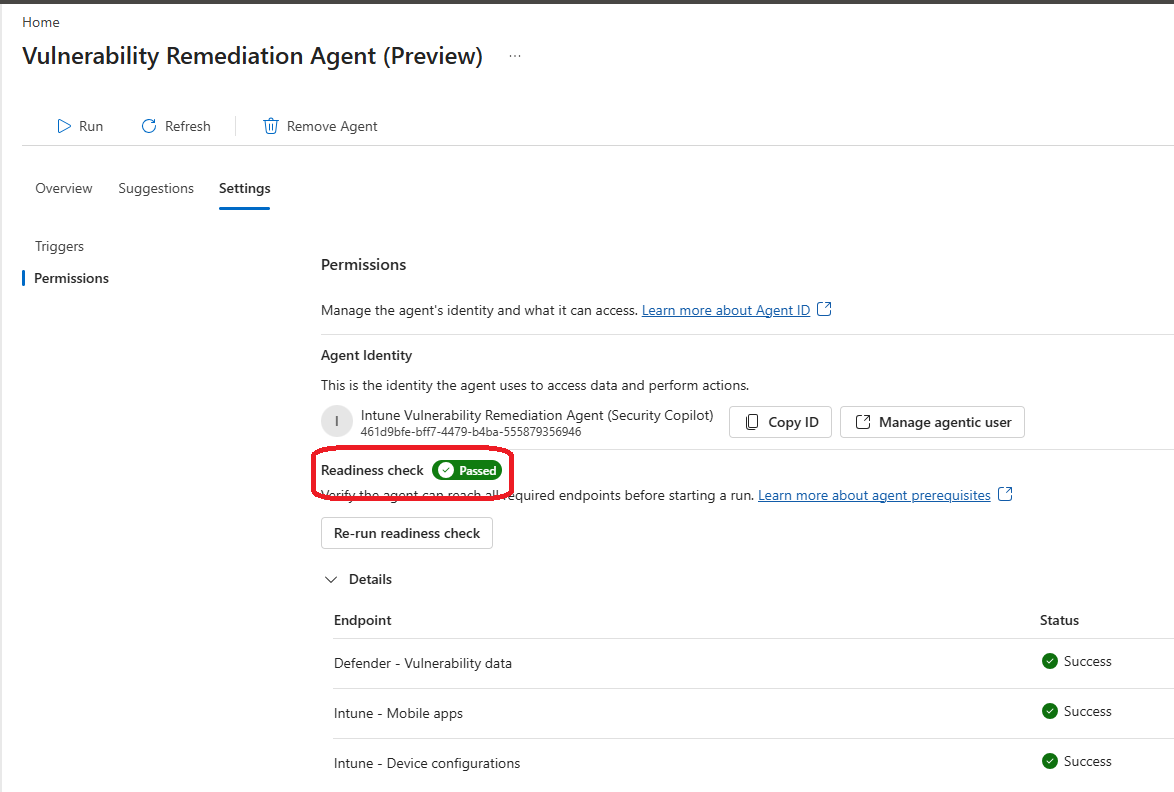Select Permissions in the side navigation
The height and width of the screenshot is (792, 1174).
71,278
